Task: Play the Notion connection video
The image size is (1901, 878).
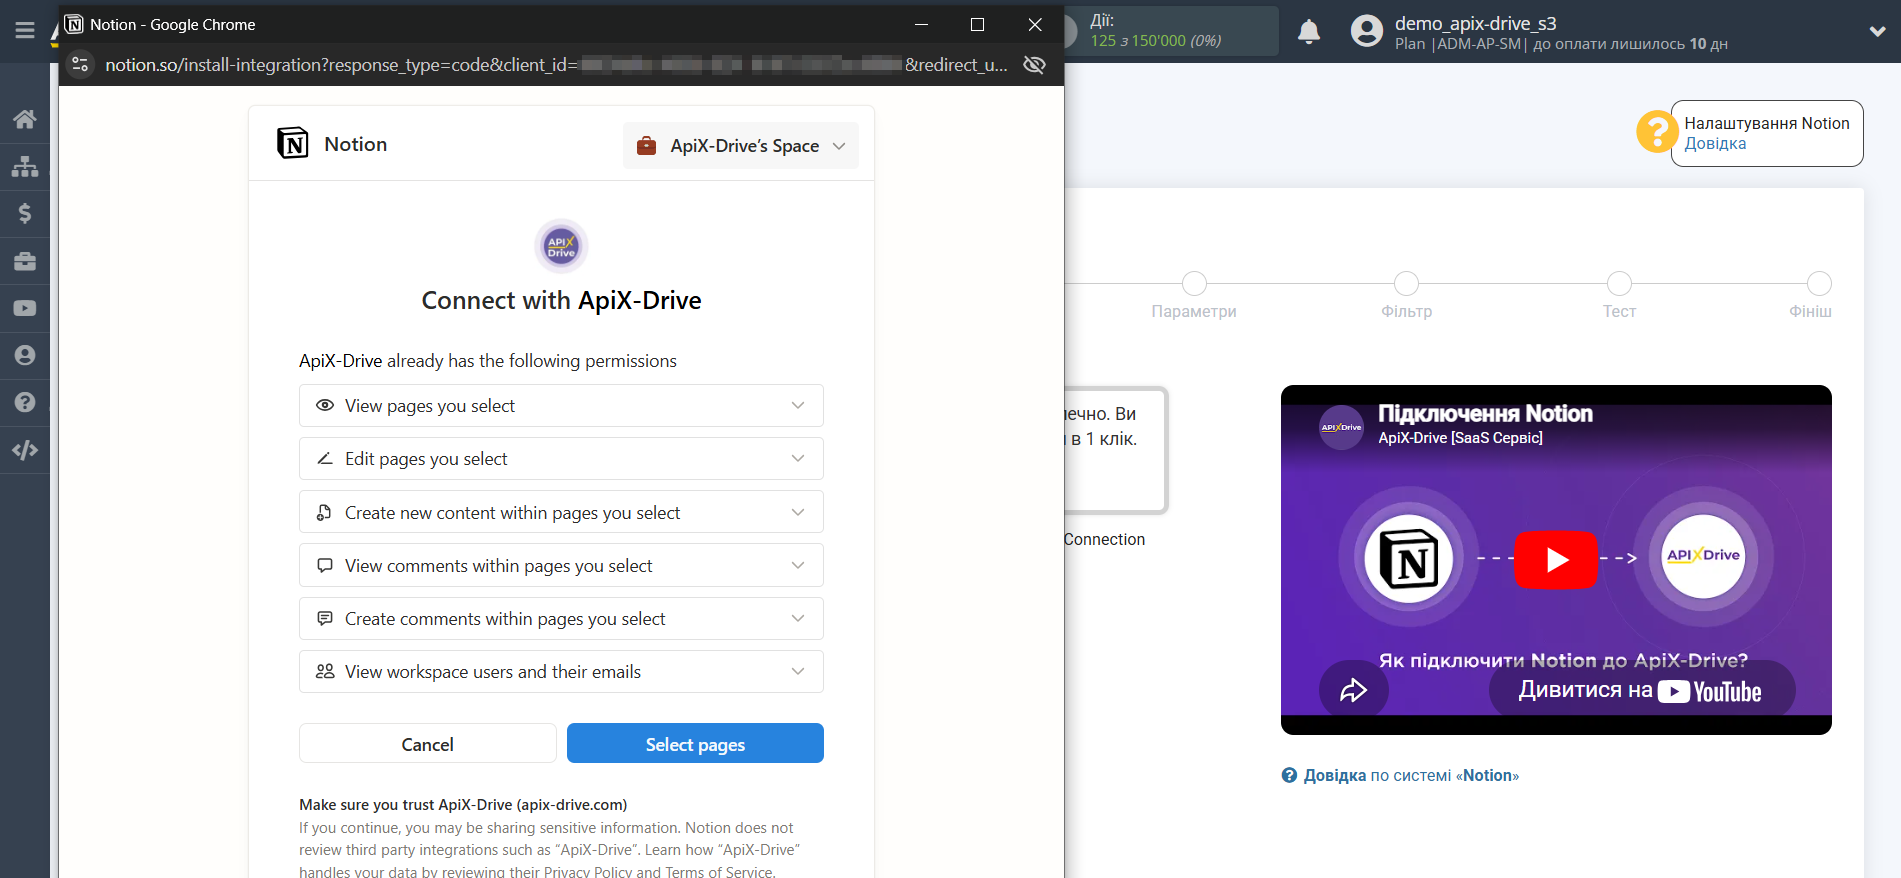Action: click(x=1556, y=560)
